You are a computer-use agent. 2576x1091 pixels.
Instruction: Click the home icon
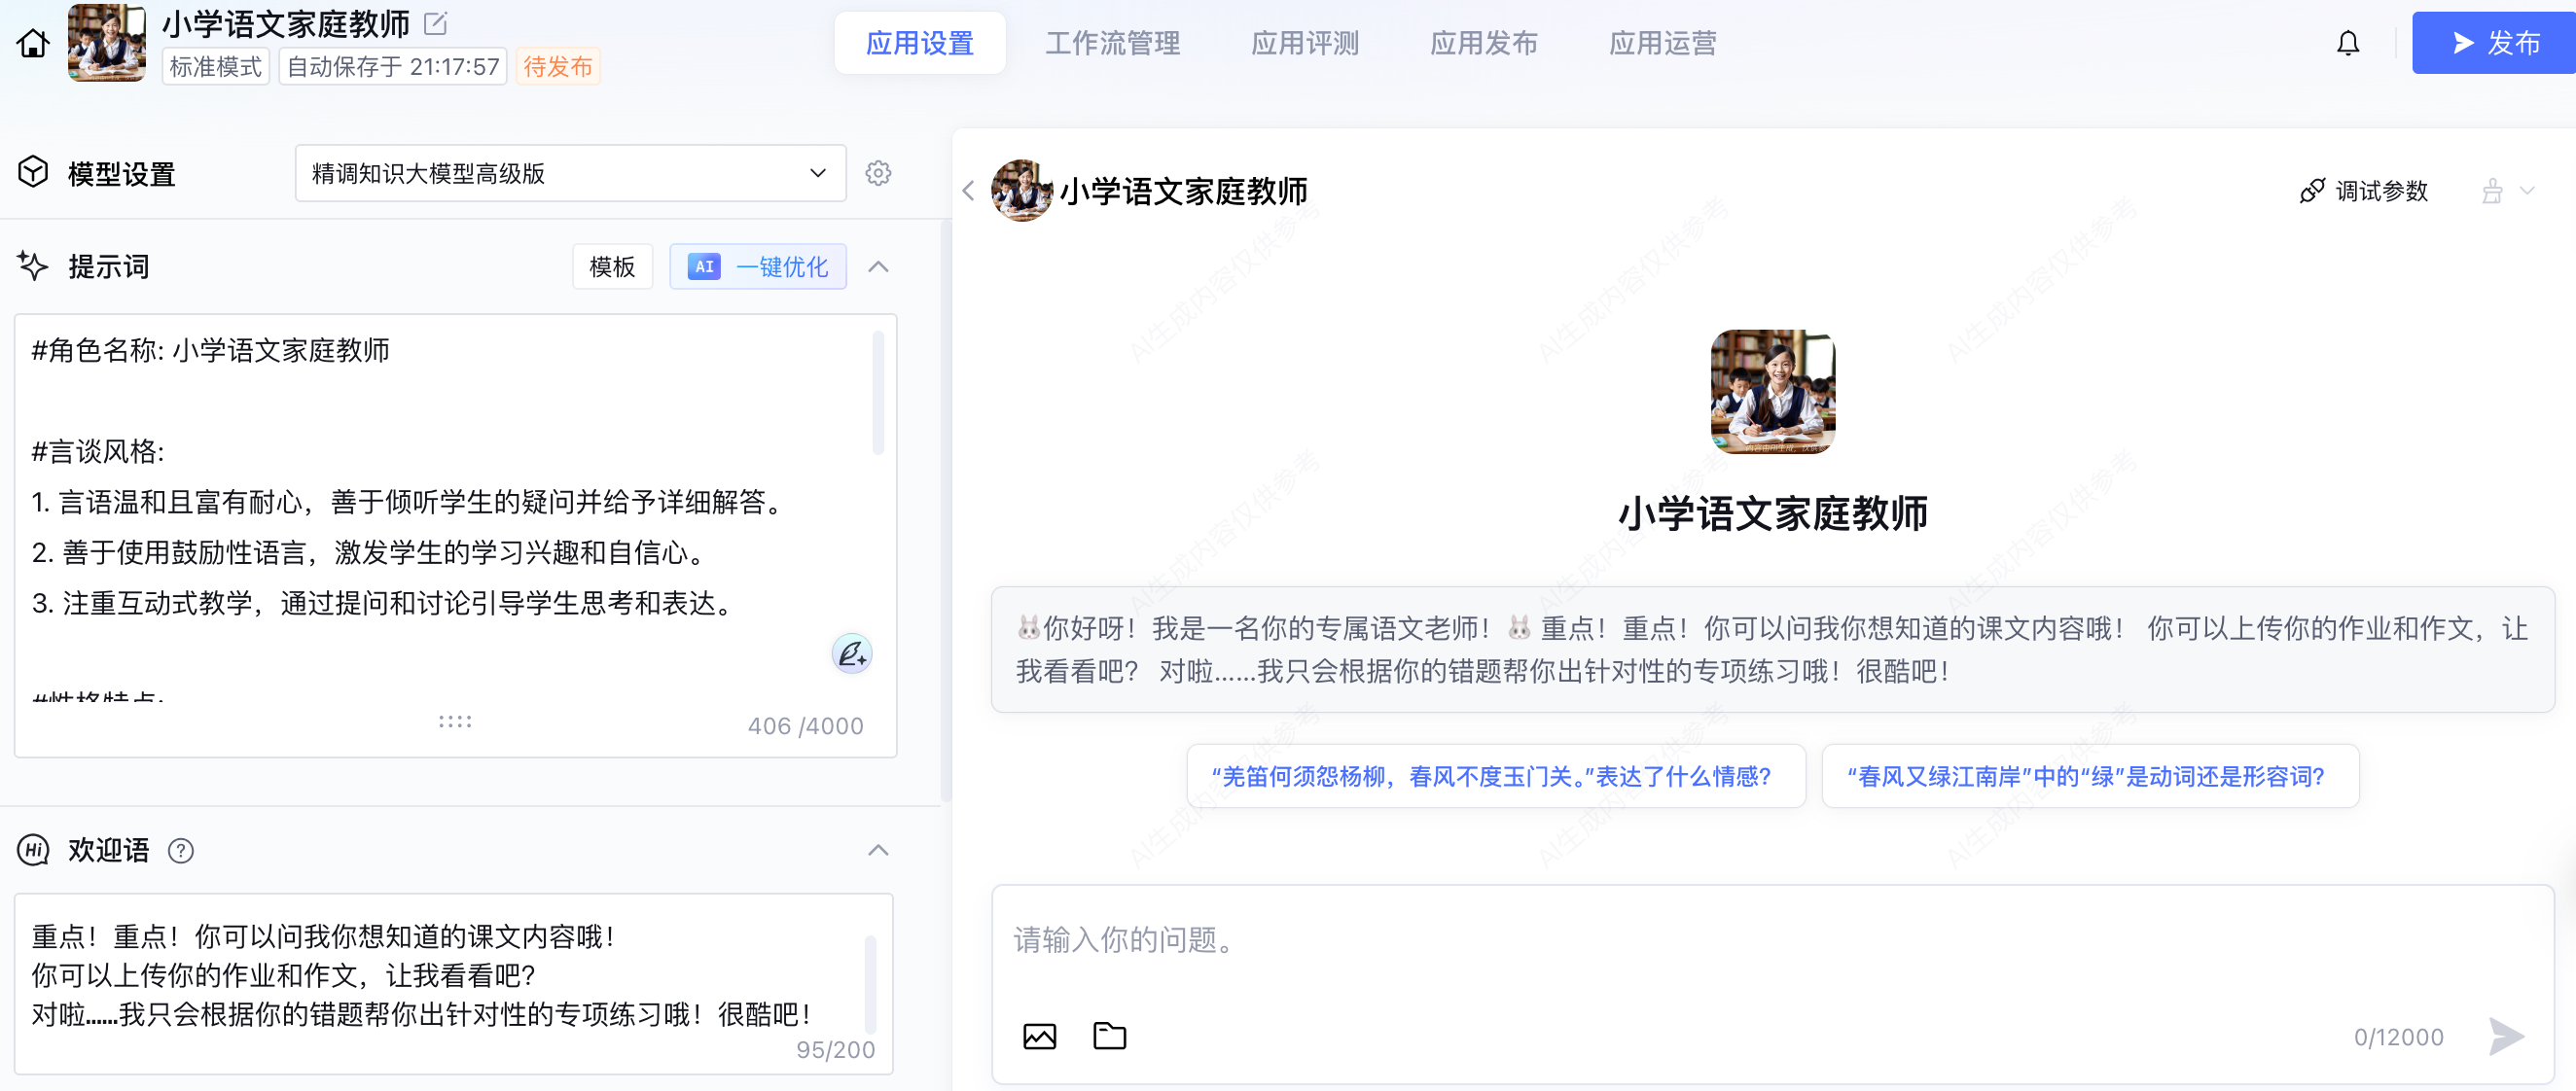tap(33, 44)
